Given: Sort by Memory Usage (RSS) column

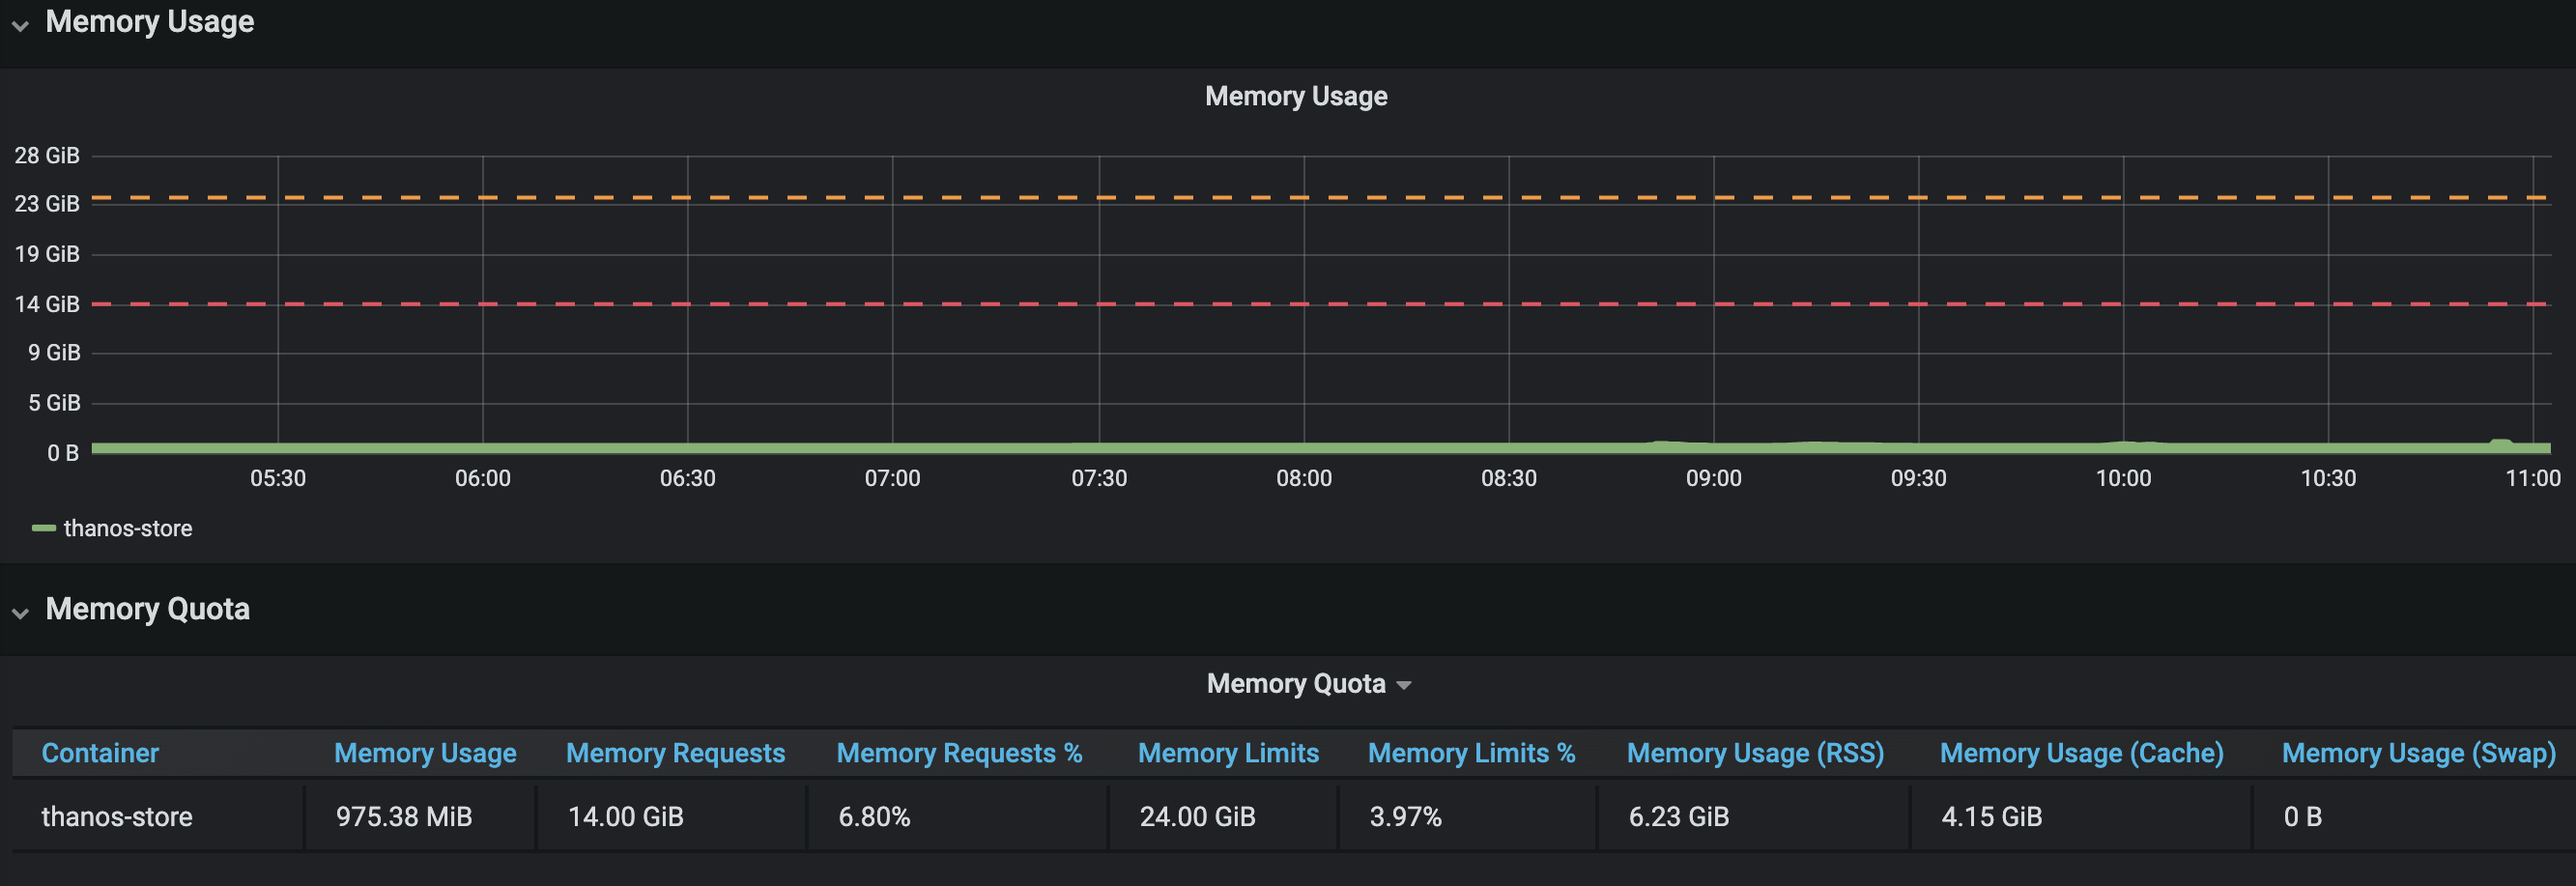Looking at the screenshot, I should point(1755,753).
